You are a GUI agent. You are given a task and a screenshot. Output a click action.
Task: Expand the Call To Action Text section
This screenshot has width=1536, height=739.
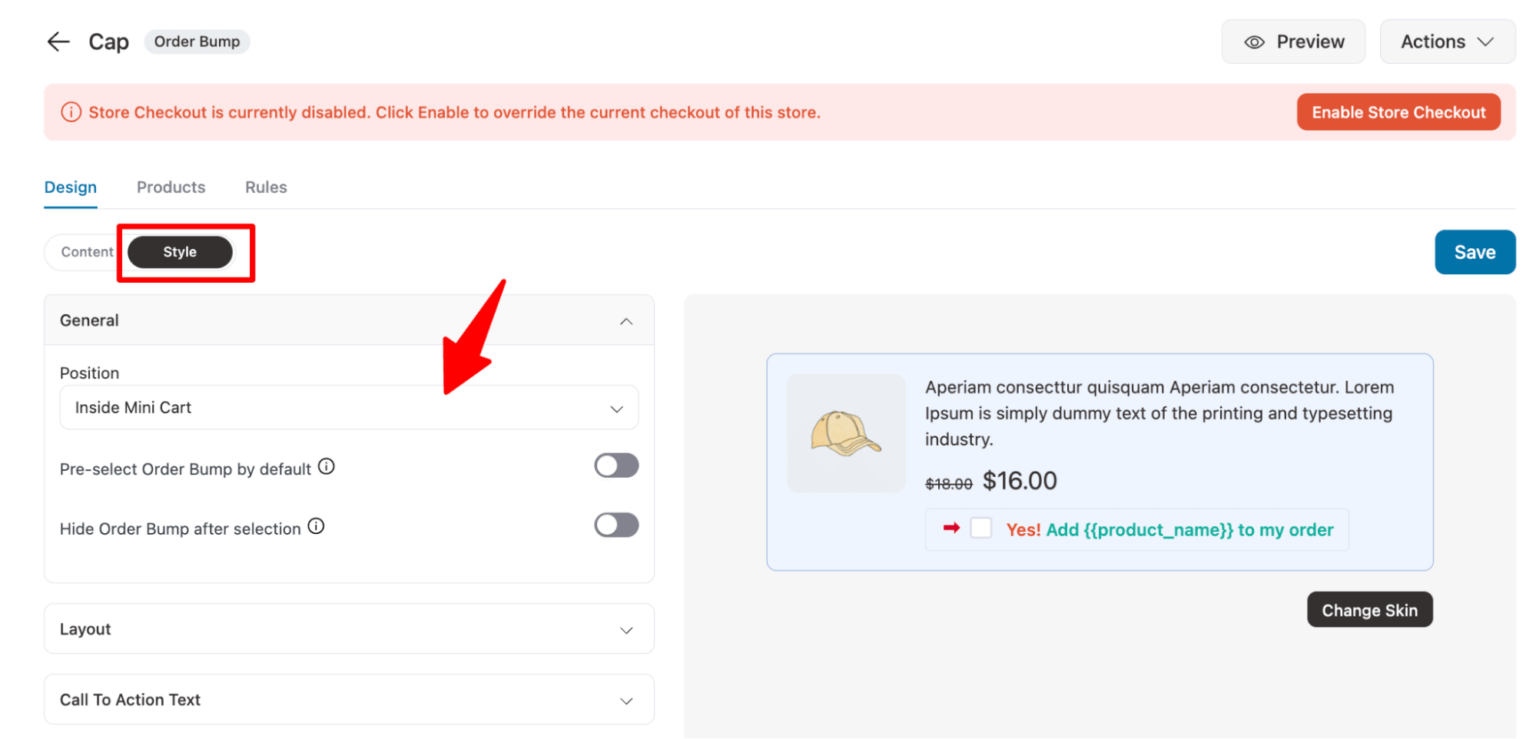[348, 699]
